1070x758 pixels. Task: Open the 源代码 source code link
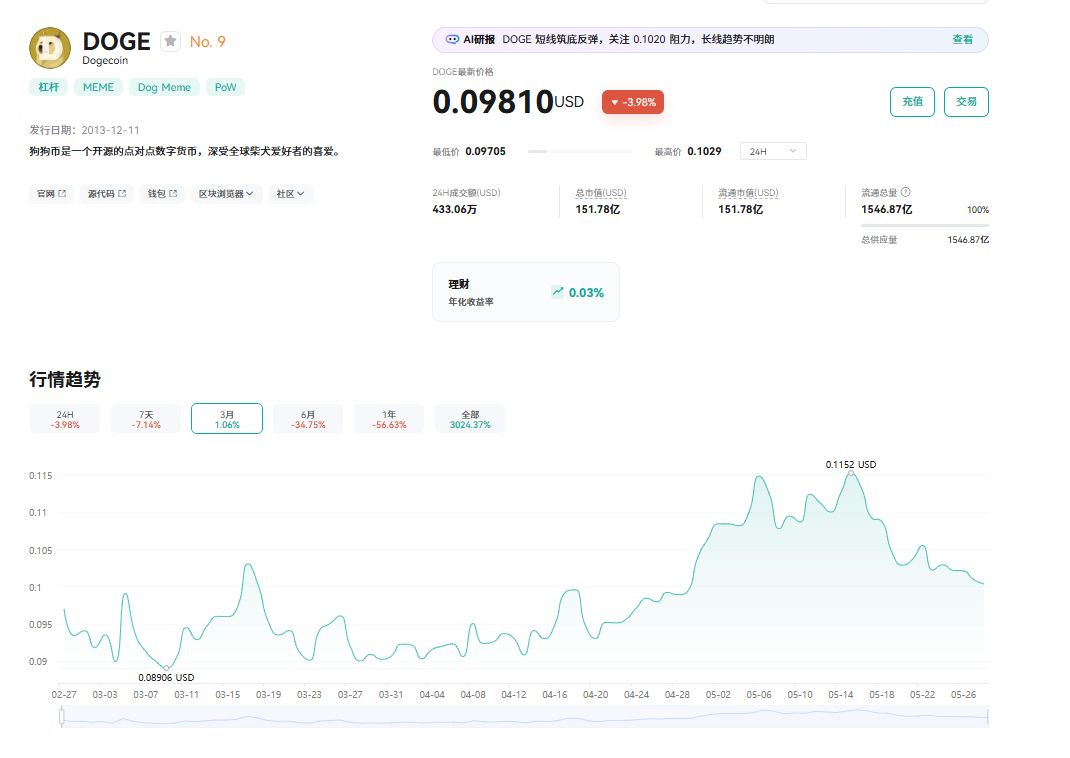pyautogui.click(x=107, y=194)
